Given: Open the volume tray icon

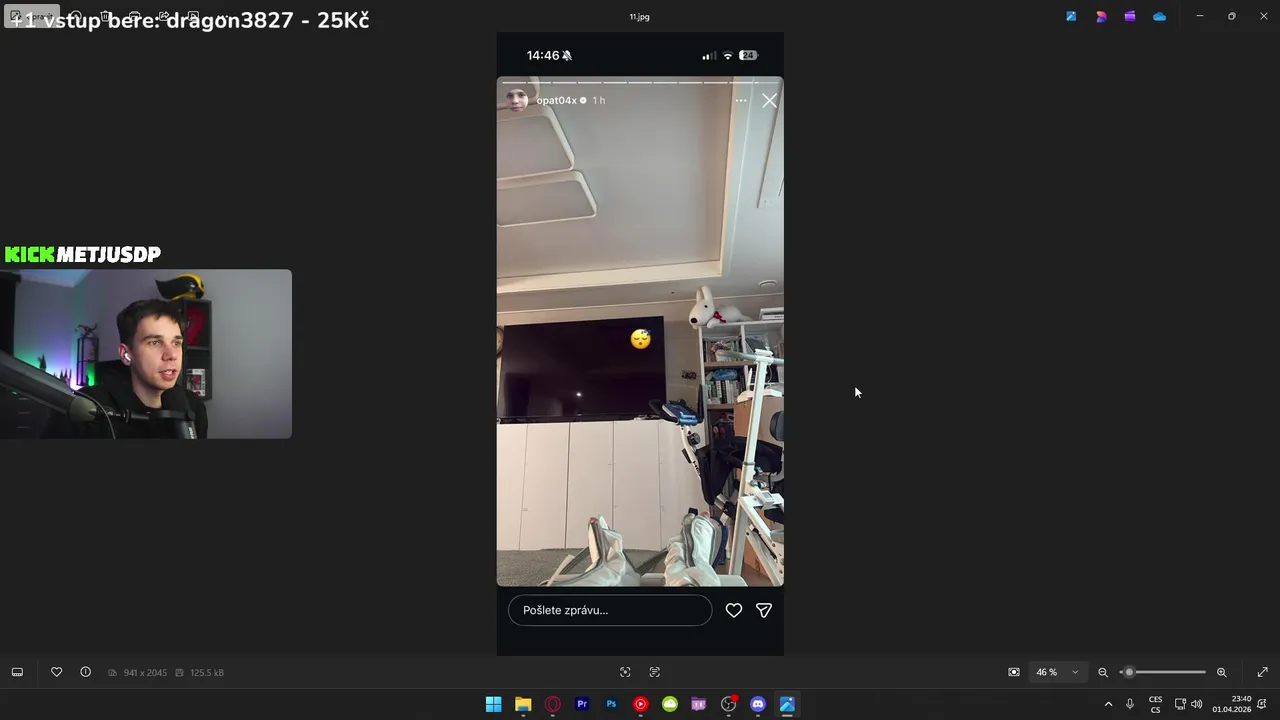Looking at the screenshot, I should coord(1197,704).
